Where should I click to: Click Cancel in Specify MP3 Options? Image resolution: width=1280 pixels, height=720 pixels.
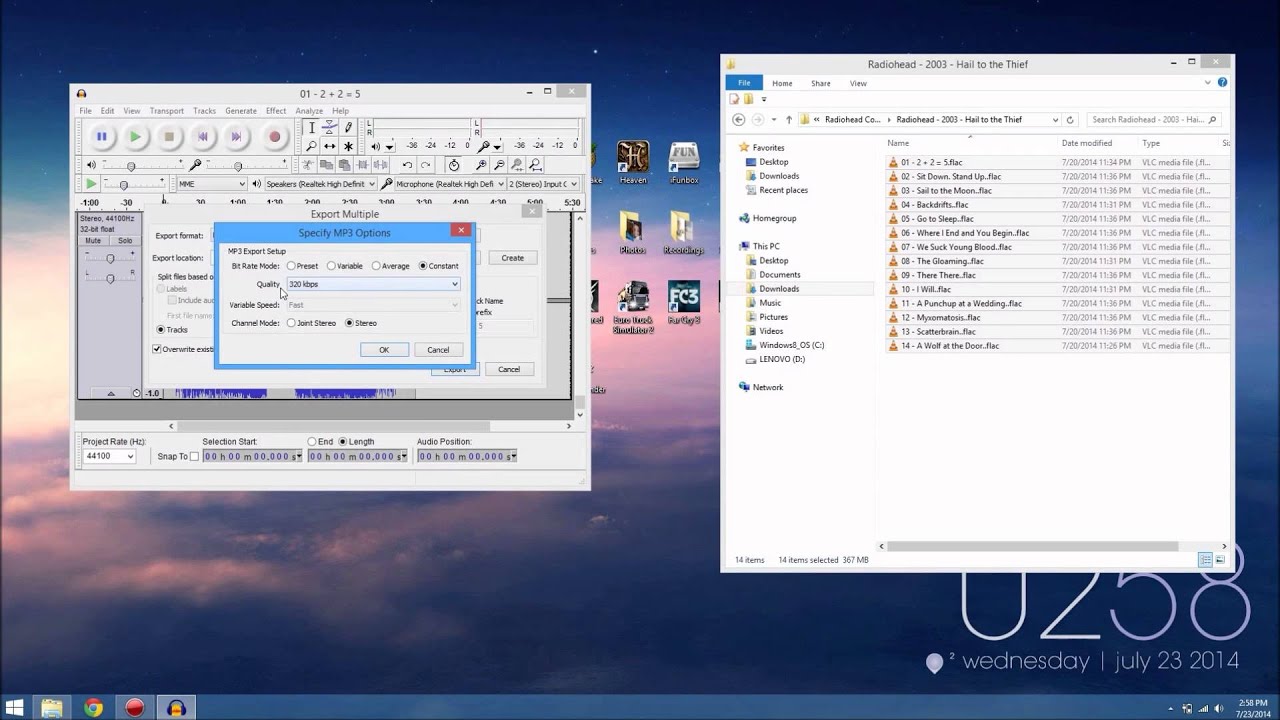click(x=438, y=350)
